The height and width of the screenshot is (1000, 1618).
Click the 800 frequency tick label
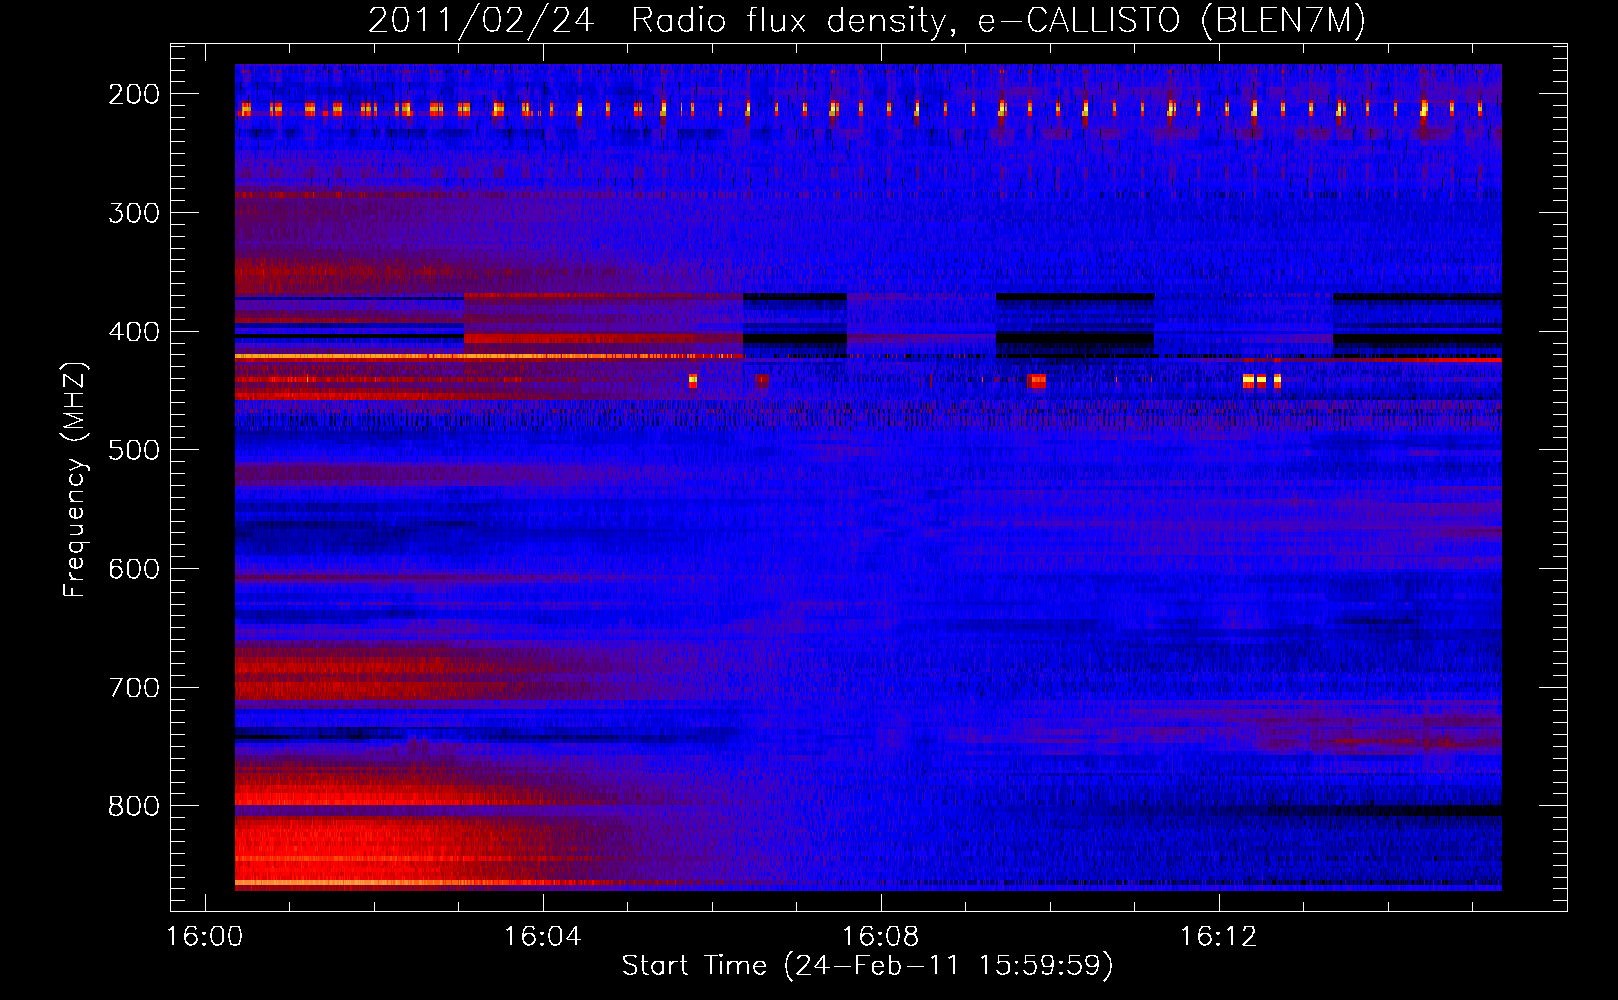[x=134, y=806]
